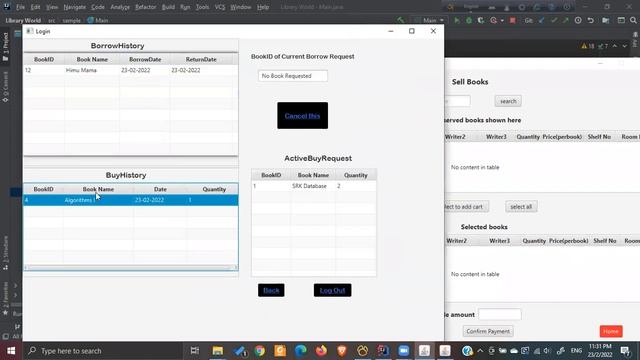The height and width of the screenshot is (360, 640).
Task: Click the red Home button
Action: coord(611,331)
